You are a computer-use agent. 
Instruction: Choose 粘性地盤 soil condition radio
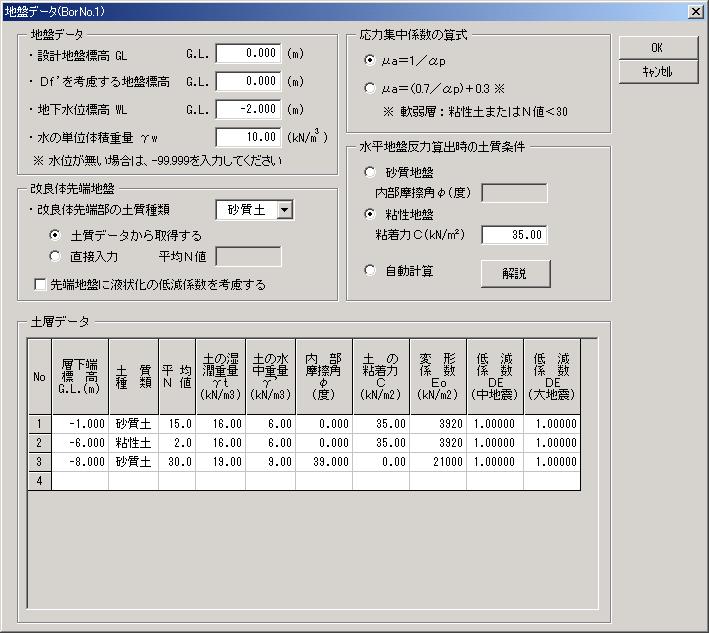(x=370, y=214)
